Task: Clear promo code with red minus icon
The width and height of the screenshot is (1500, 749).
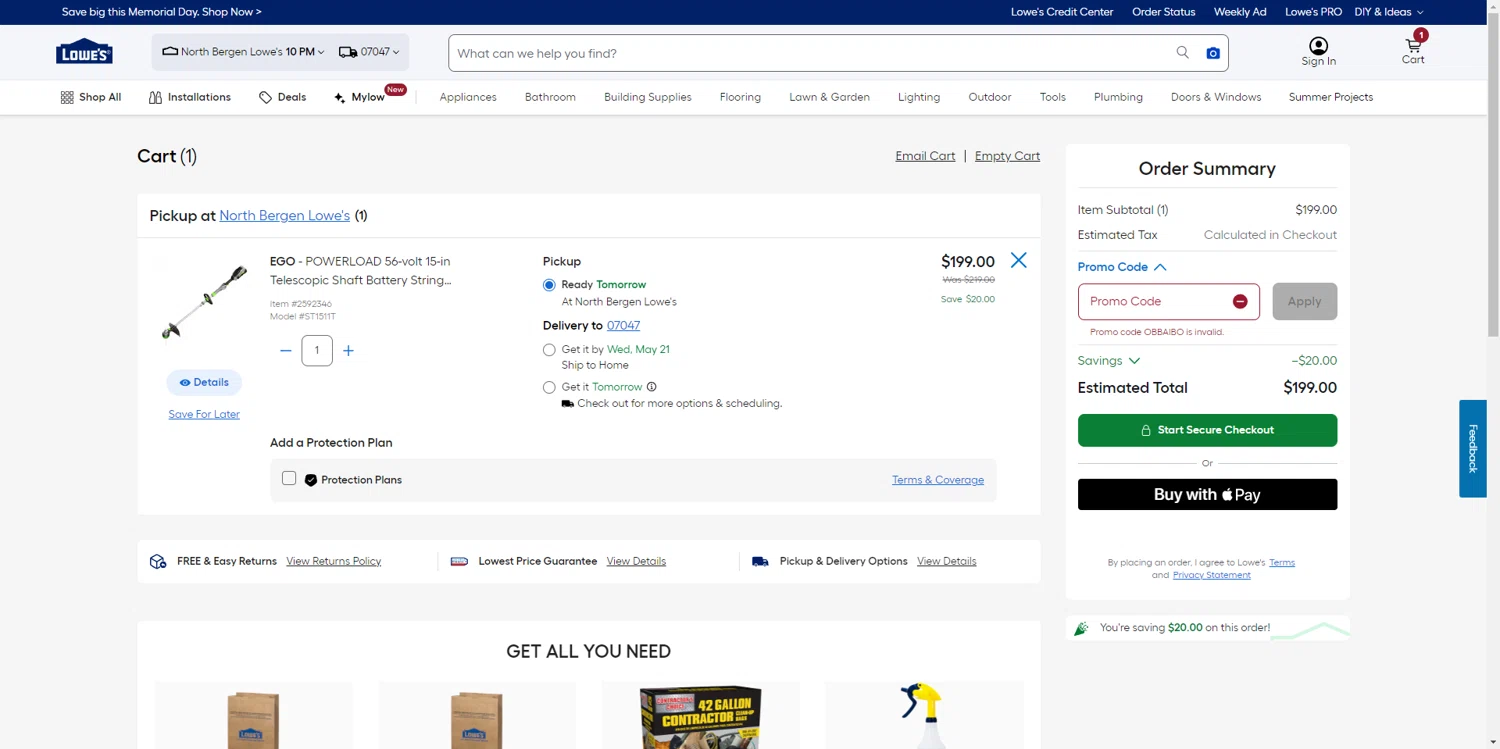Action: pyautogui.click(x=1240, y=301)
